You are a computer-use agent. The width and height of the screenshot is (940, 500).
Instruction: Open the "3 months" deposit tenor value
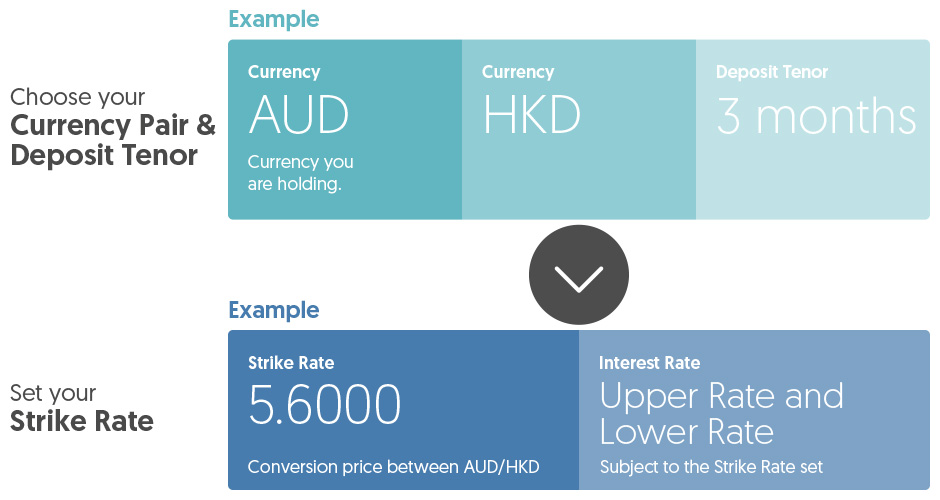tap(816, 116)
